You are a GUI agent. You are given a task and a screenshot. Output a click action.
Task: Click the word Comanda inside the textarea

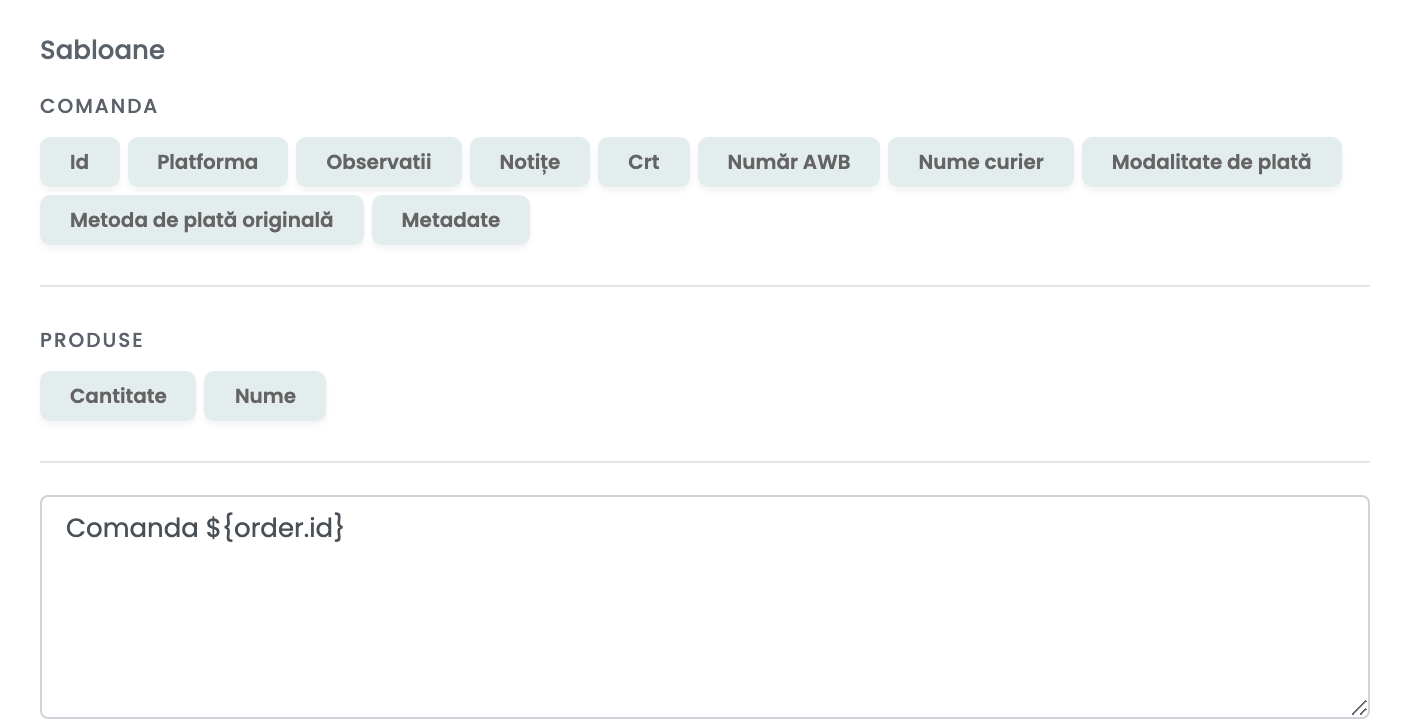coord(132,528)
